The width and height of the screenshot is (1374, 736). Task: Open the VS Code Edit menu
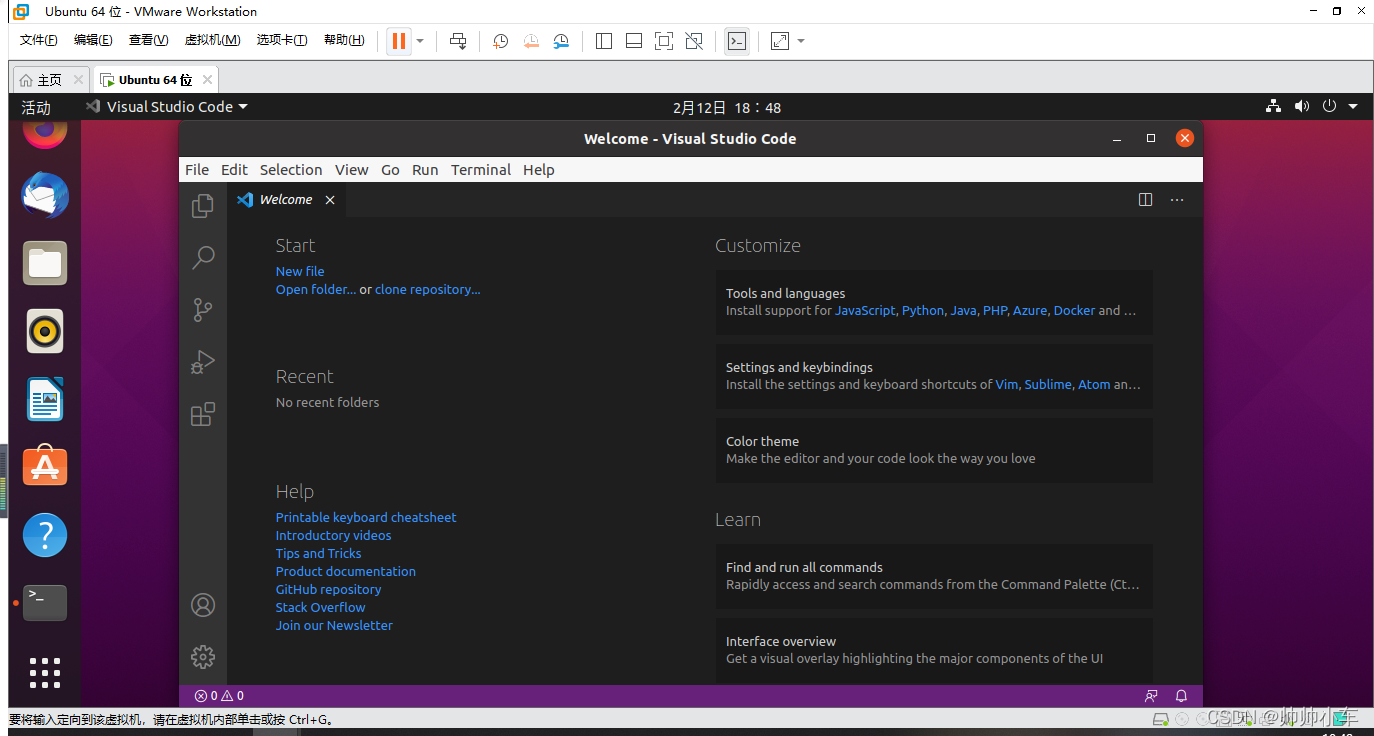234,170
